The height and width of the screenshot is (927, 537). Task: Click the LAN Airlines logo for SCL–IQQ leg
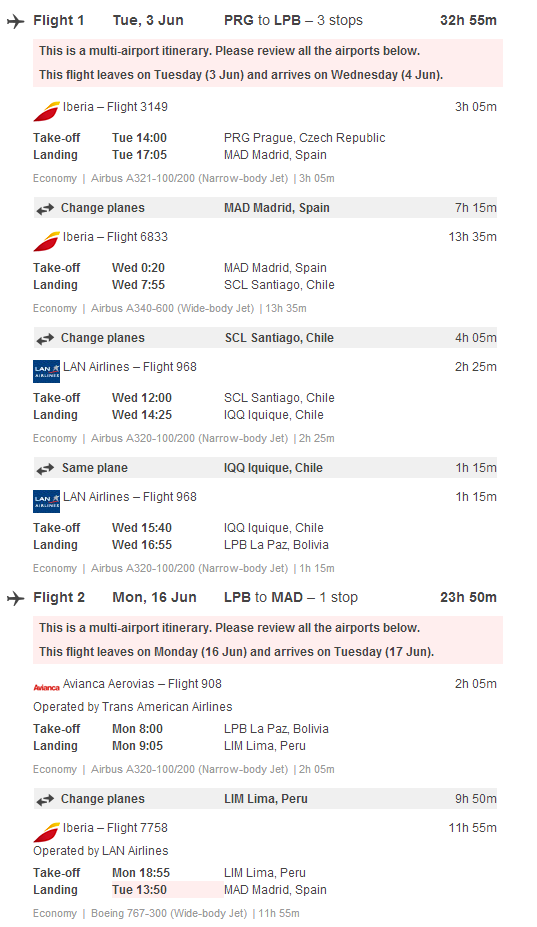coord(47,371)
